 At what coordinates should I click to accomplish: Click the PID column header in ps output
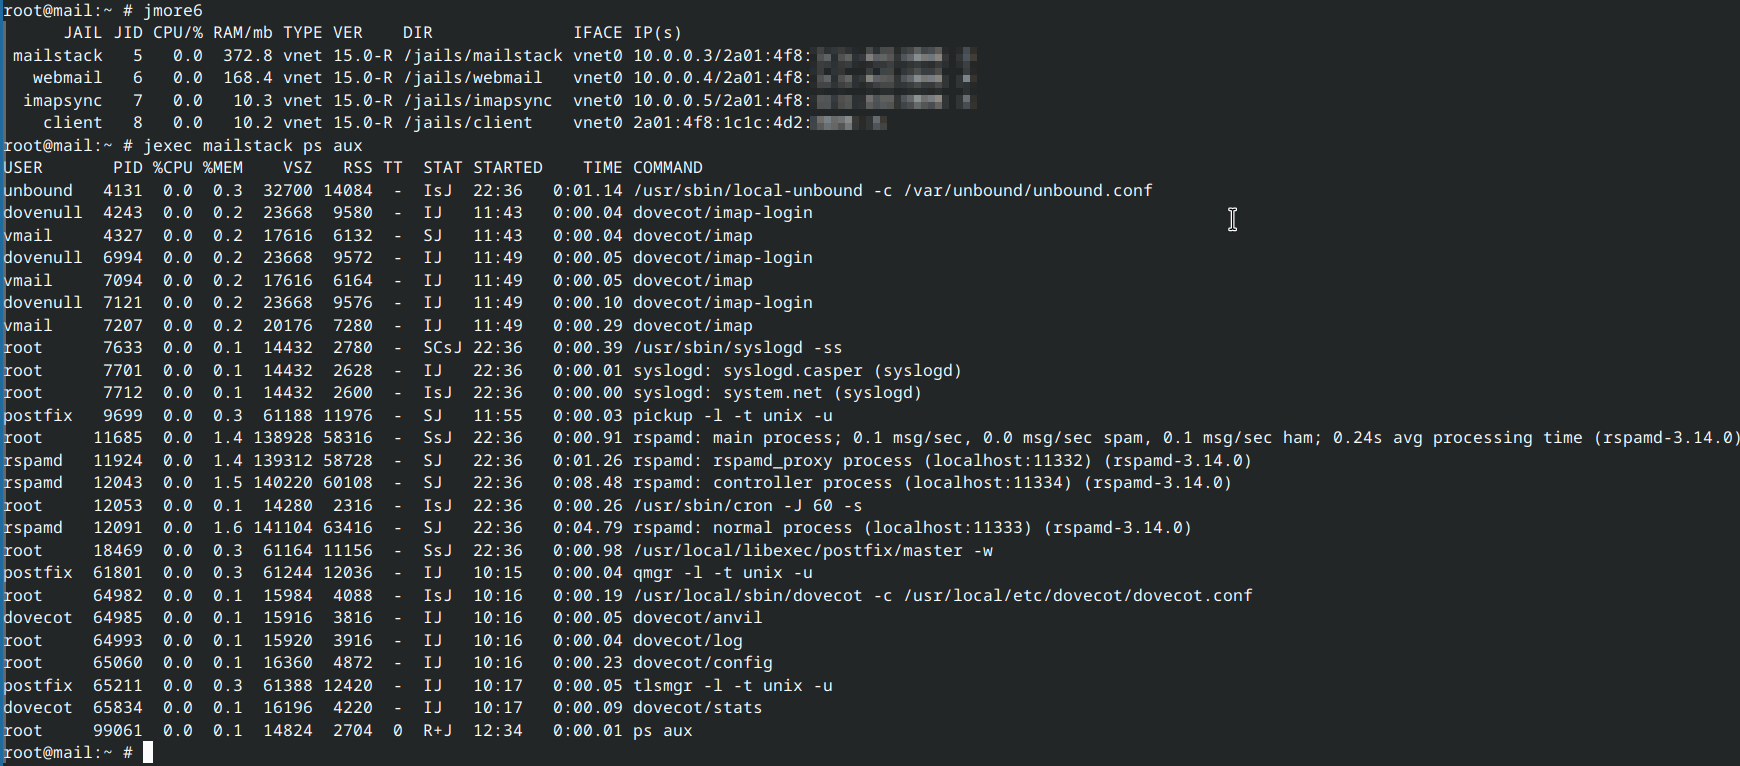point(127,168)
